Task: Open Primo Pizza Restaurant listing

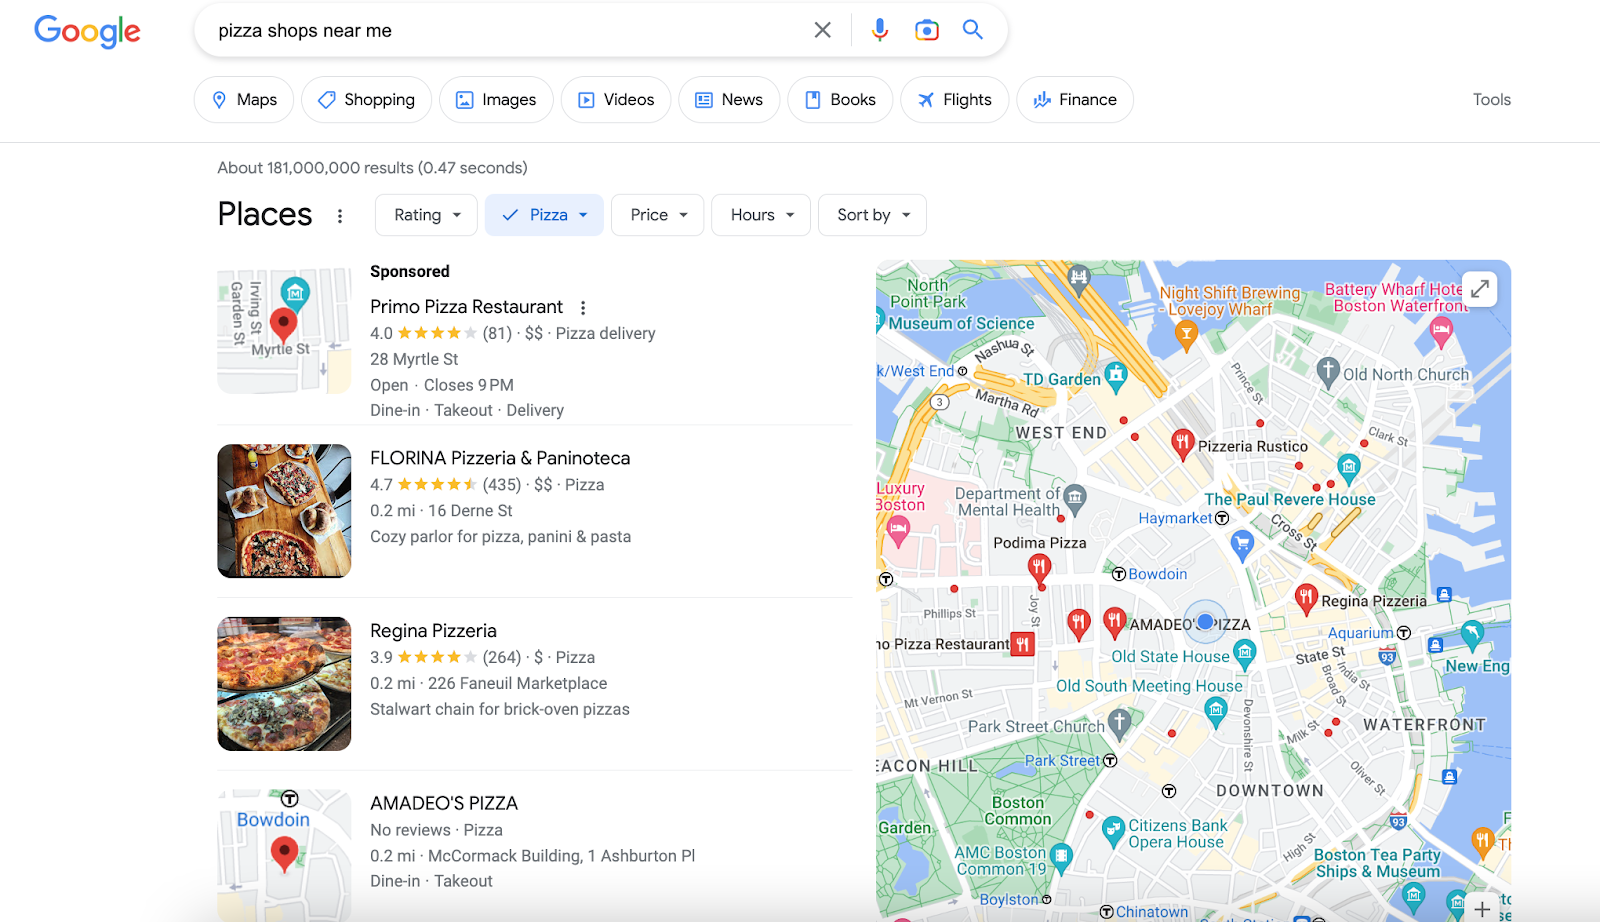Action: click(466, 307)
